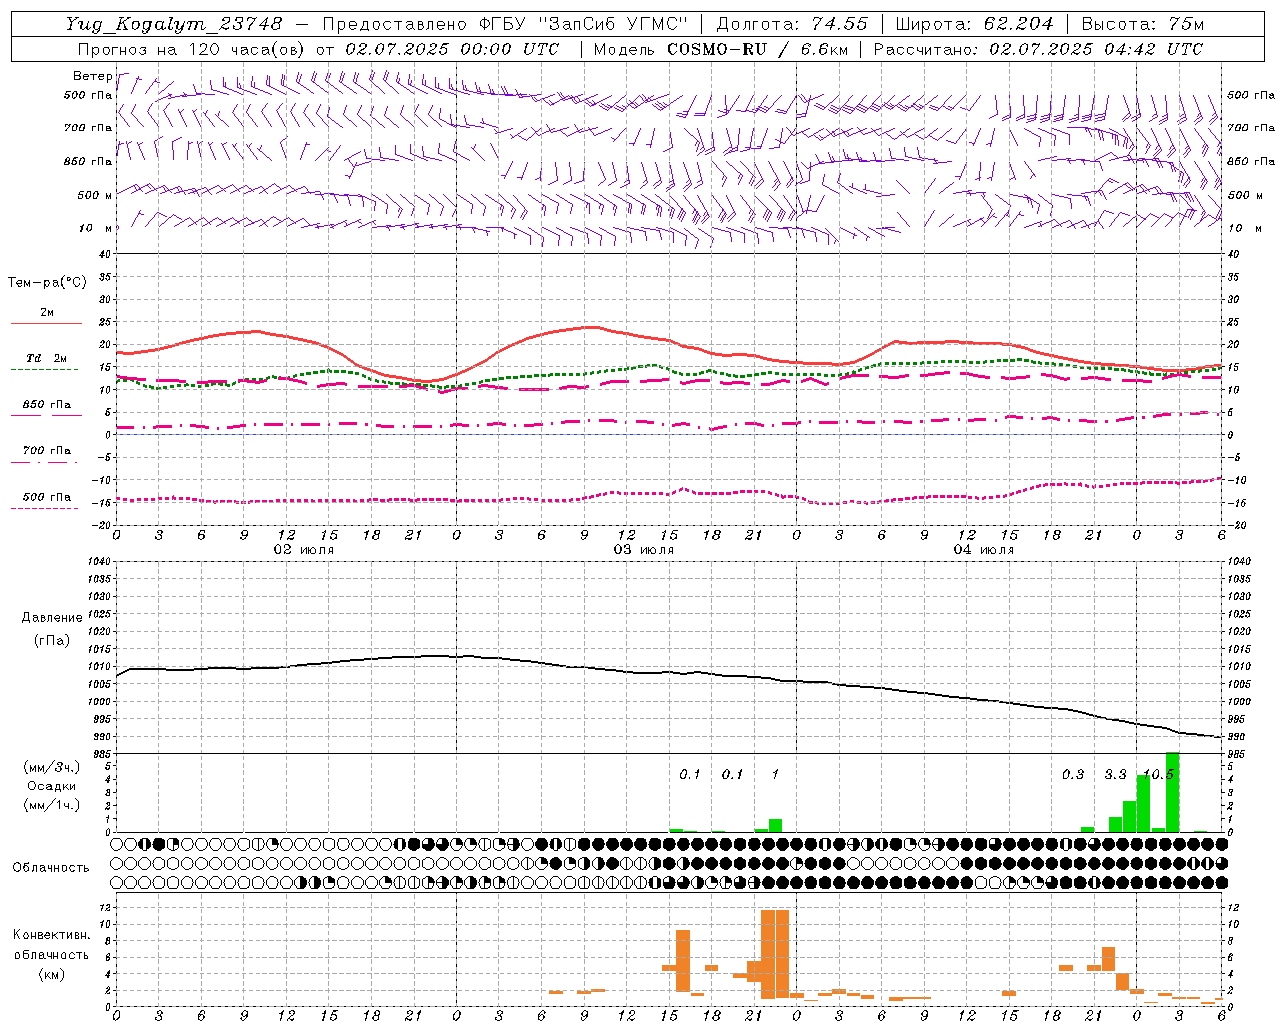Click the Рассчитано: 02.07.2025 04:42 UTC timestamp
This screenshot has width=1280, height=1024.
pos(1038,49)
